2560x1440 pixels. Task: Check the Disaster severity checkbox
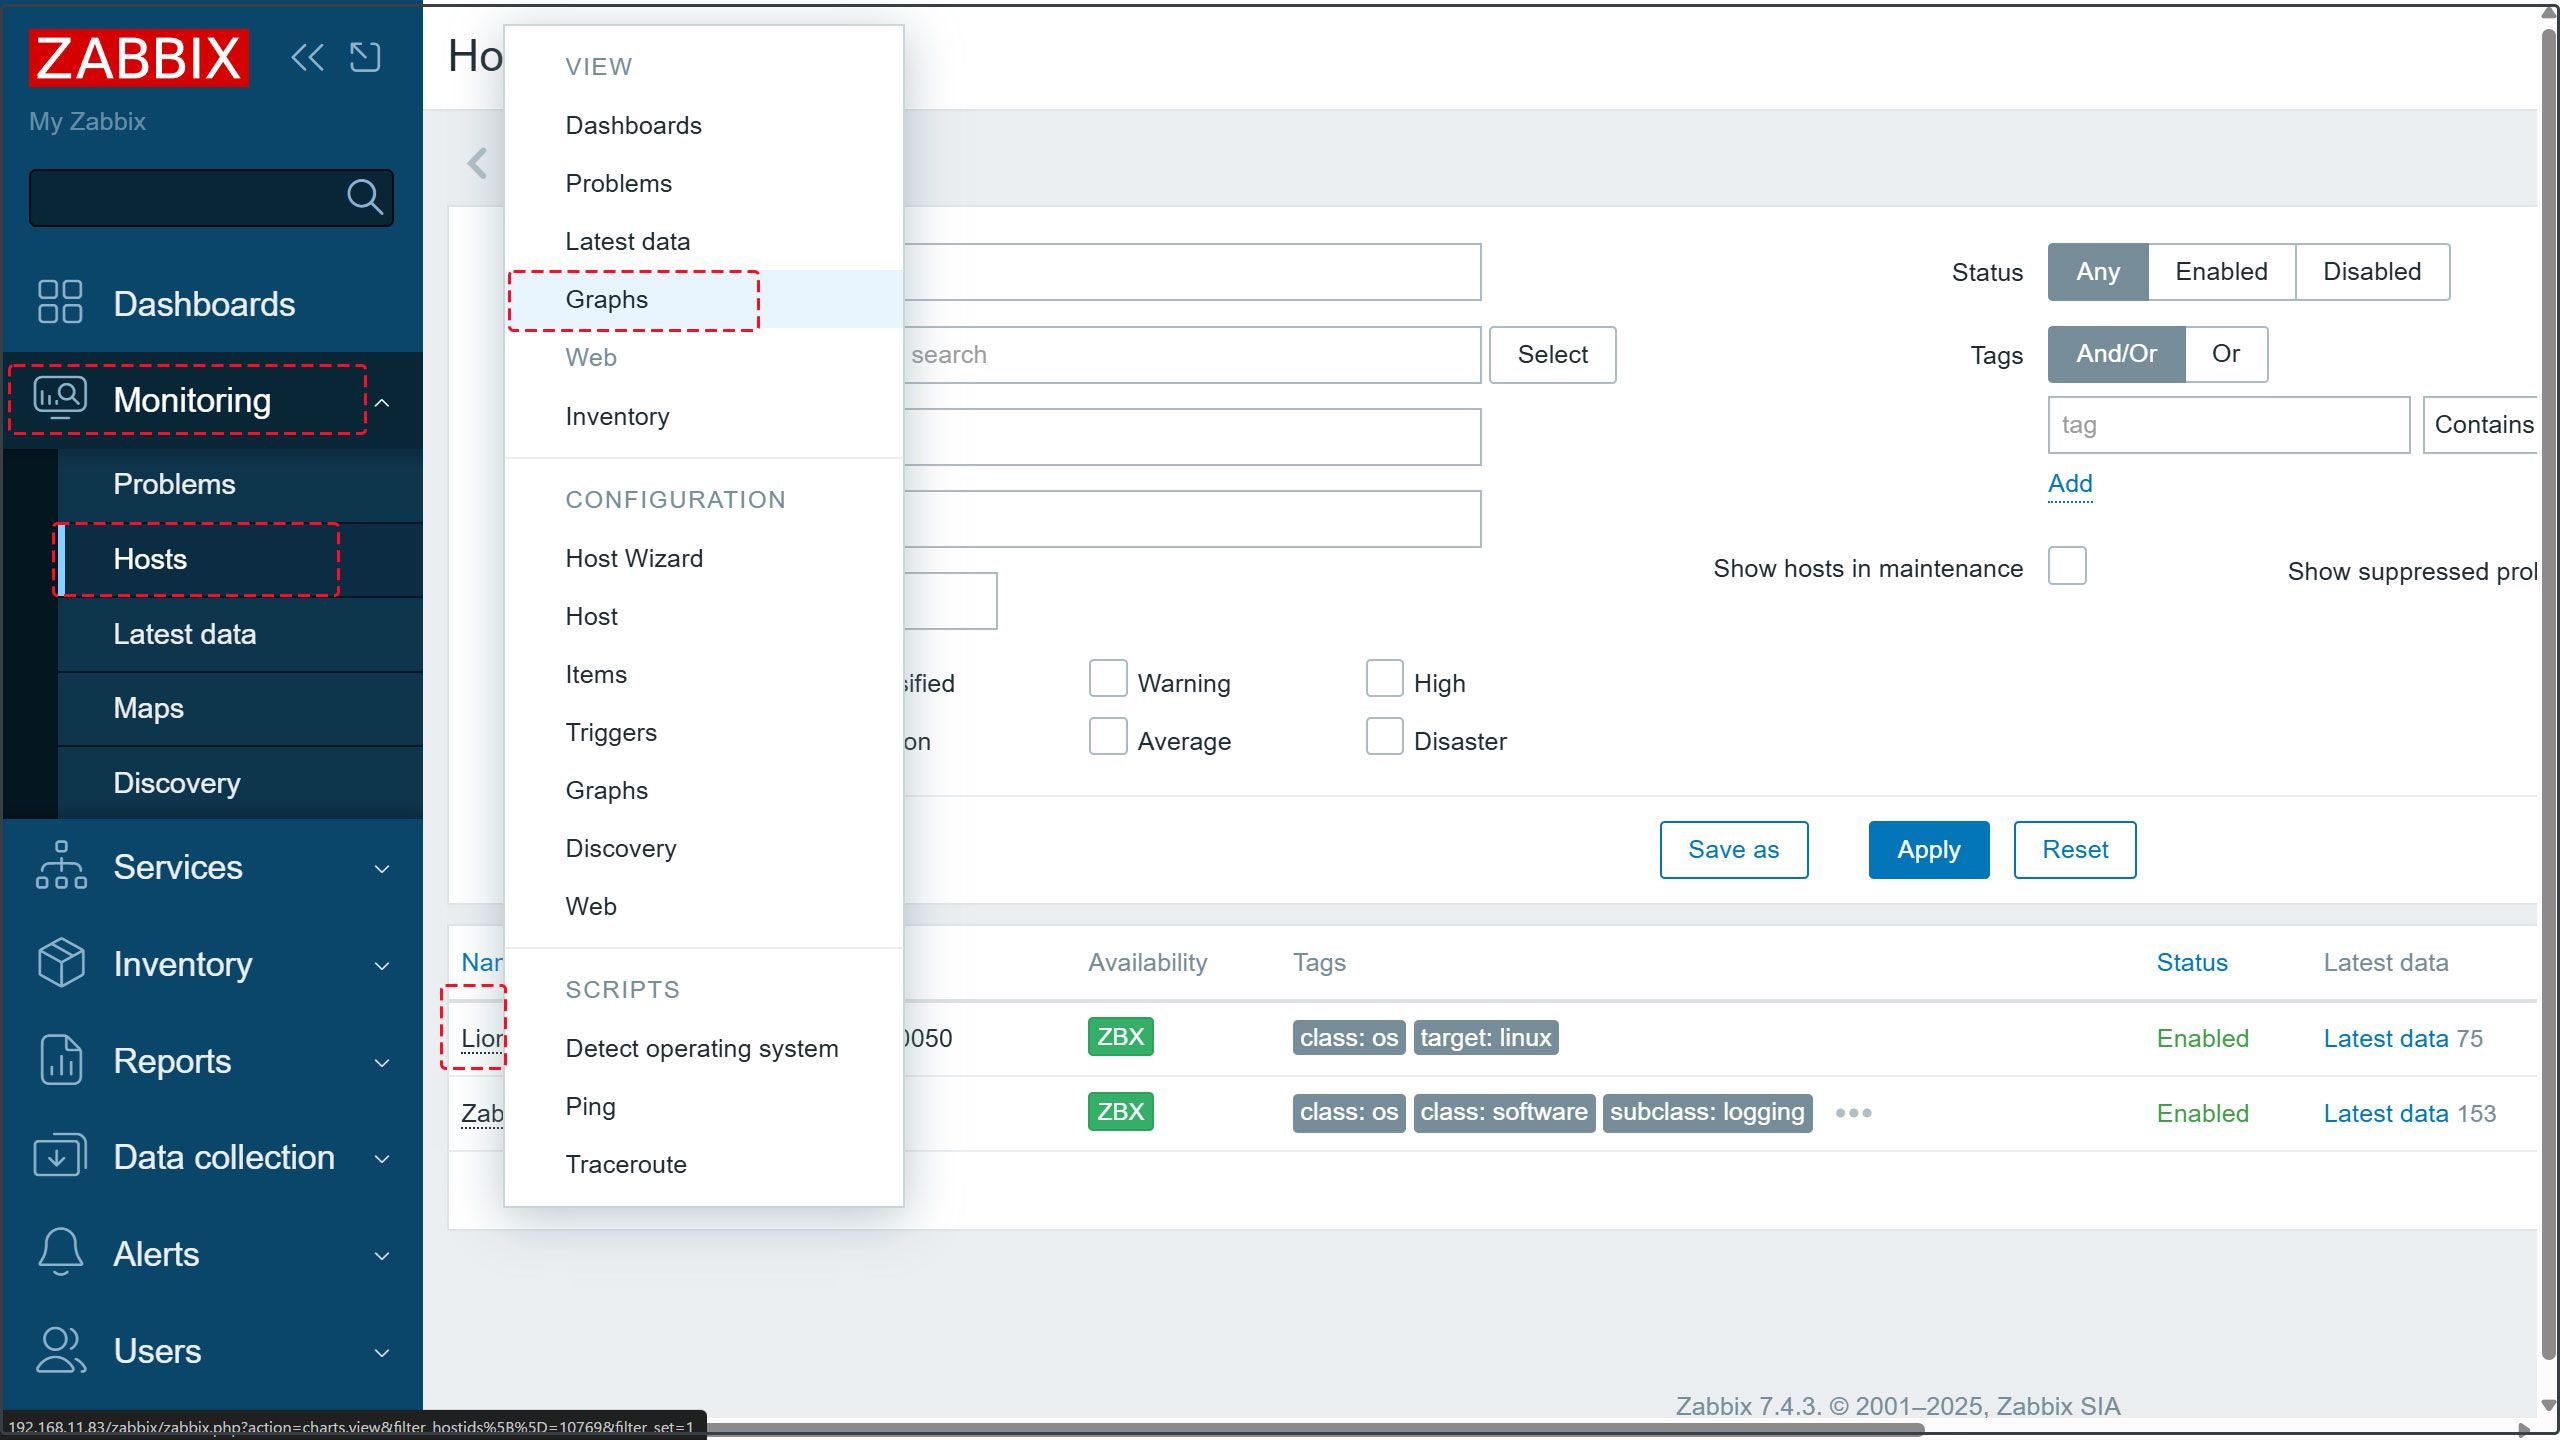click(x=1384, y=737)
